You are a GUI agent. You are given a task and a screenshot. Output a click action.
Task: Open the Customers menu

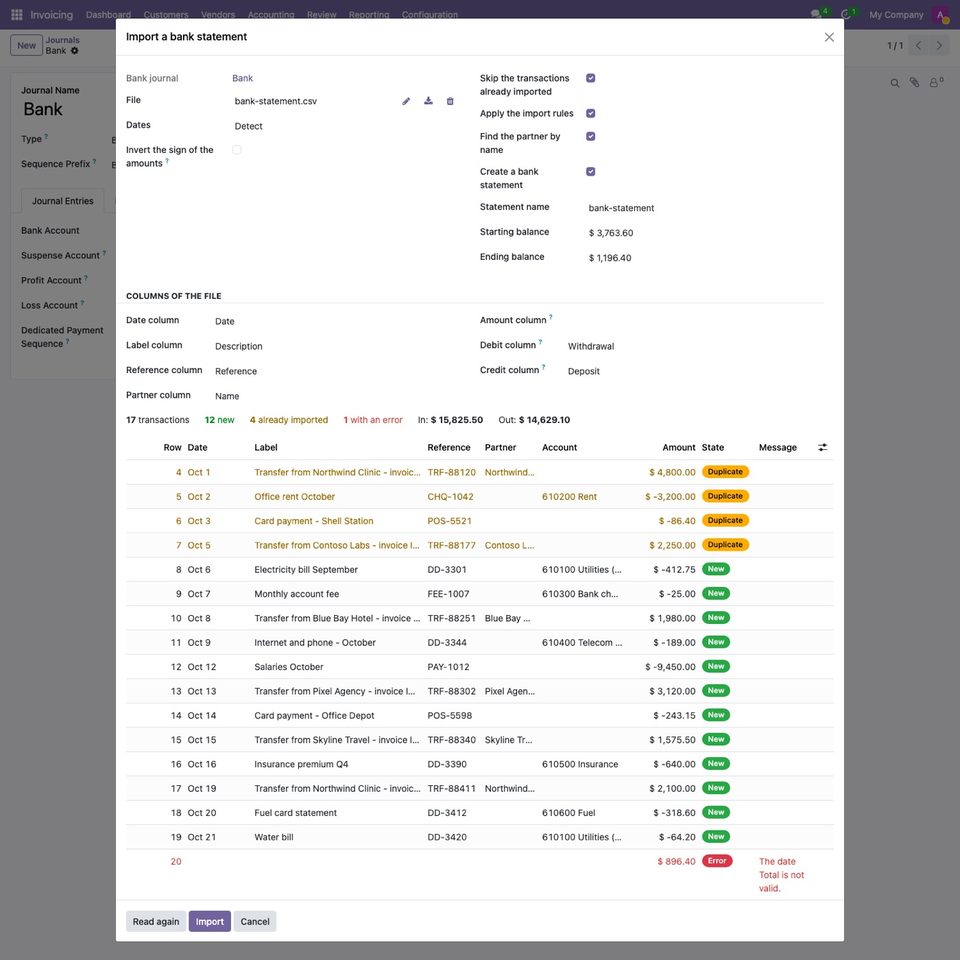(x=166, y=14)
